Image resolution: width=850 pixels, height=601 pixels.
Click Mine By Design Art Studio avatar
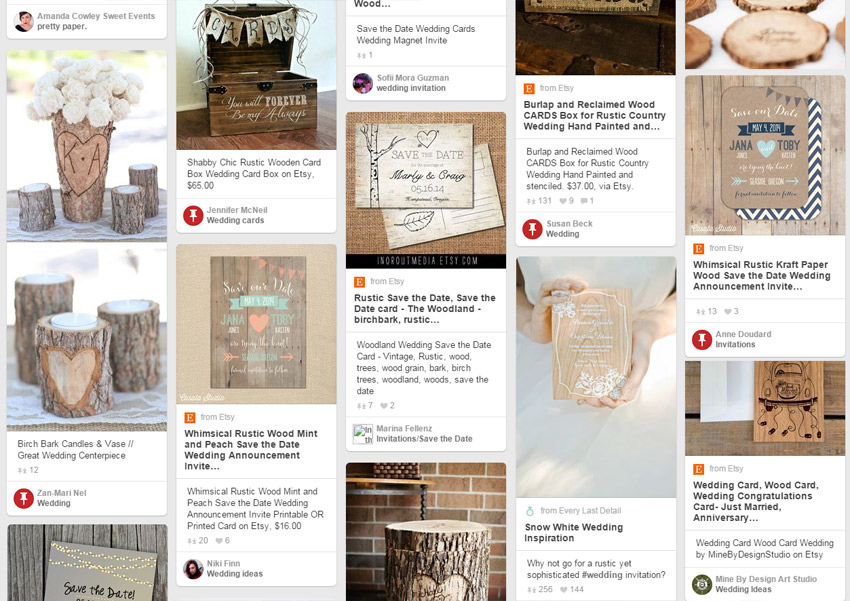tap(702, 584)
